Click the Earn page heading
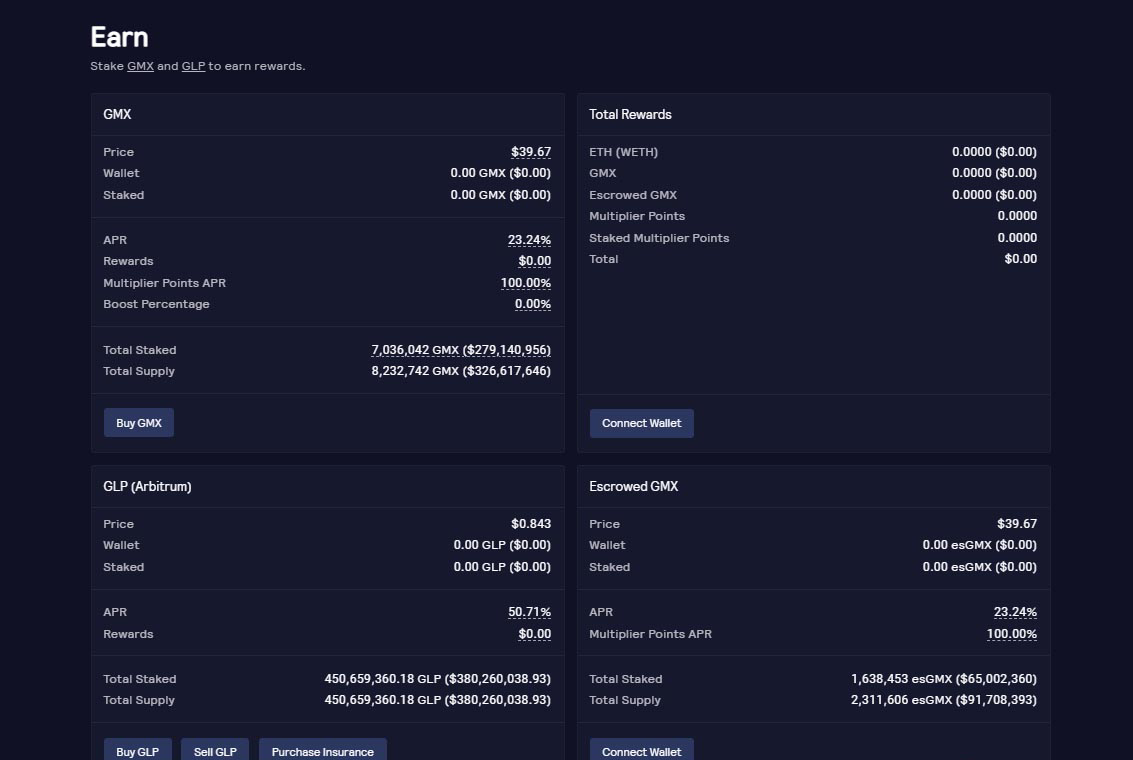This screenshot has width=1133, height=760. click(x=119, y=37)
